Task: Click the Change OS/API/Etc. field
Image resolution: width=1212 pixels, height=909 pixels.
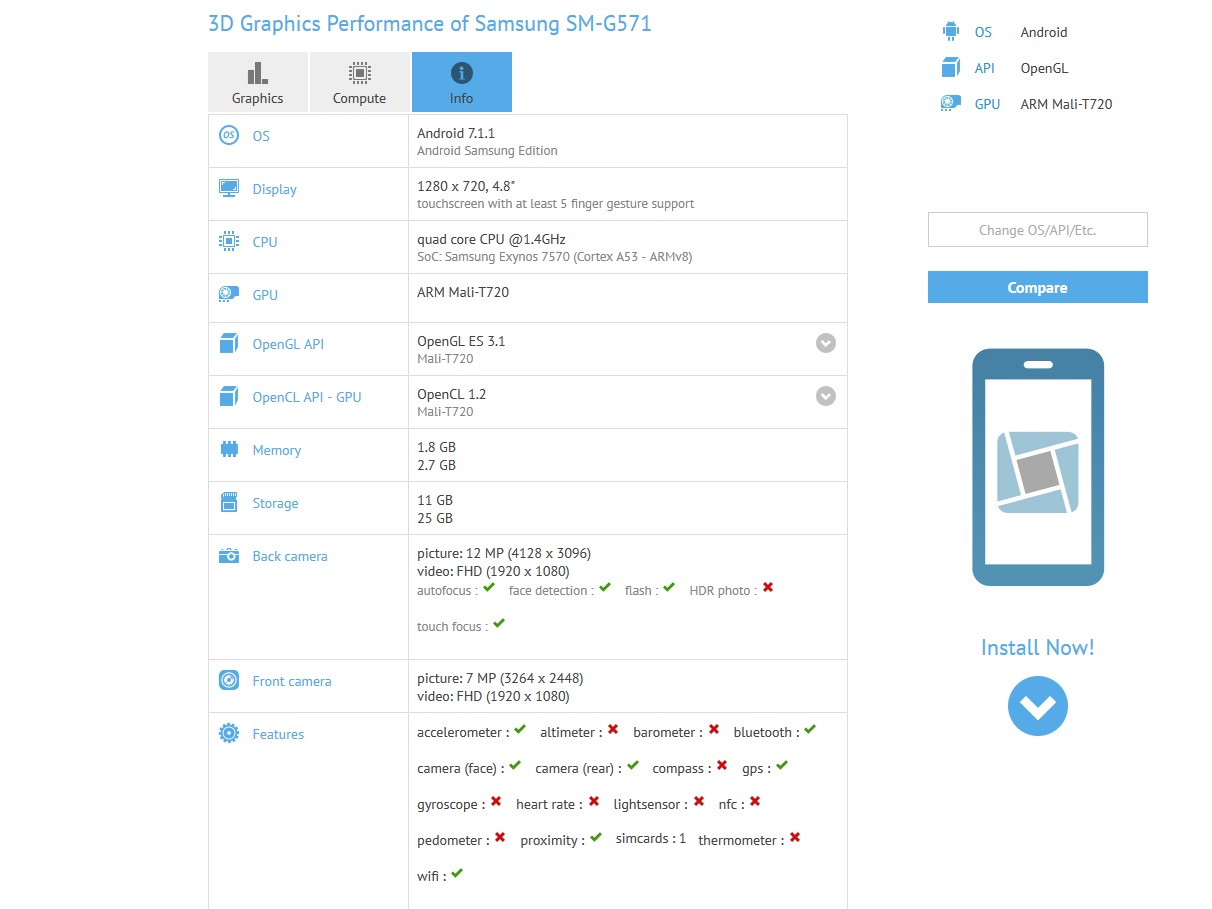Action: [x=1038, y=229]
